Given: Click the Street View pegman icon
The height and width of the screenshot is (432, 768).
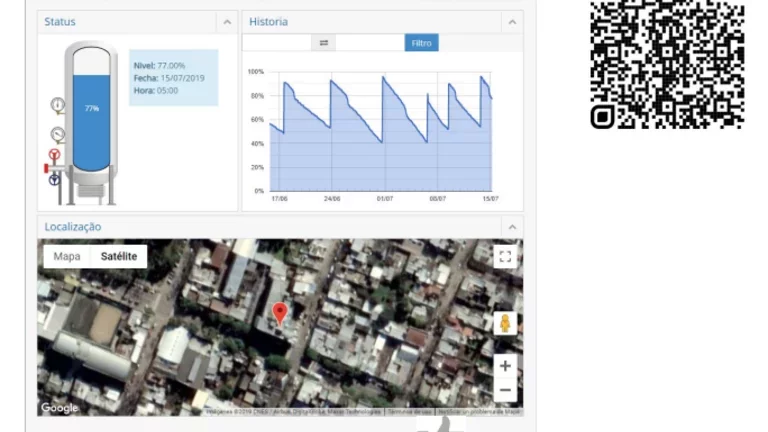Looking at the screenshot, I should 505,324.
